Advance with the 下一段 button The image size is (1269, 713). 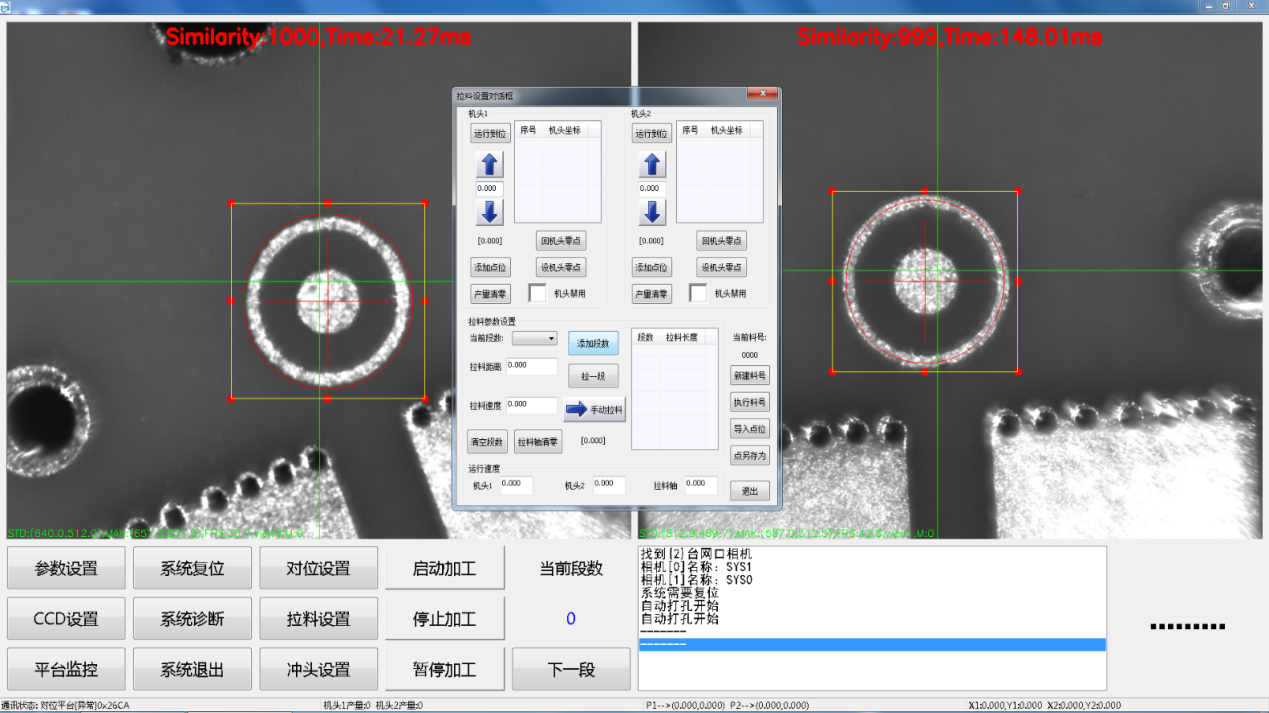coord(570,668)
